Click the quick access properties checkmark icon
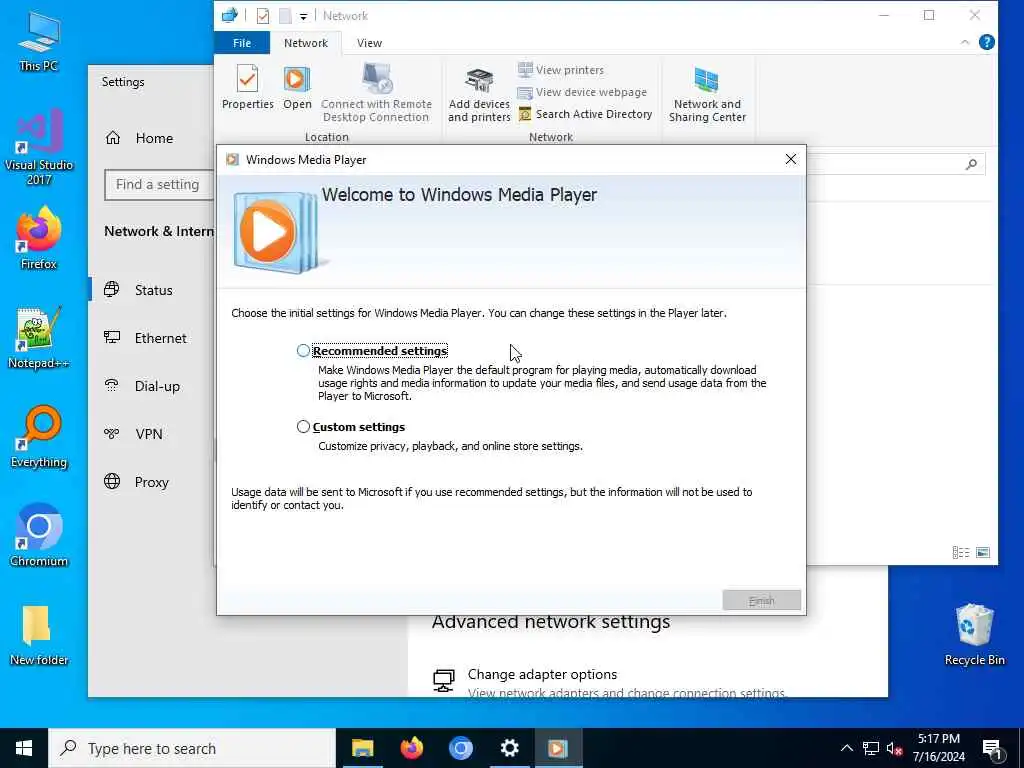This screenshot has width=1024, height=768. (263, 16)
